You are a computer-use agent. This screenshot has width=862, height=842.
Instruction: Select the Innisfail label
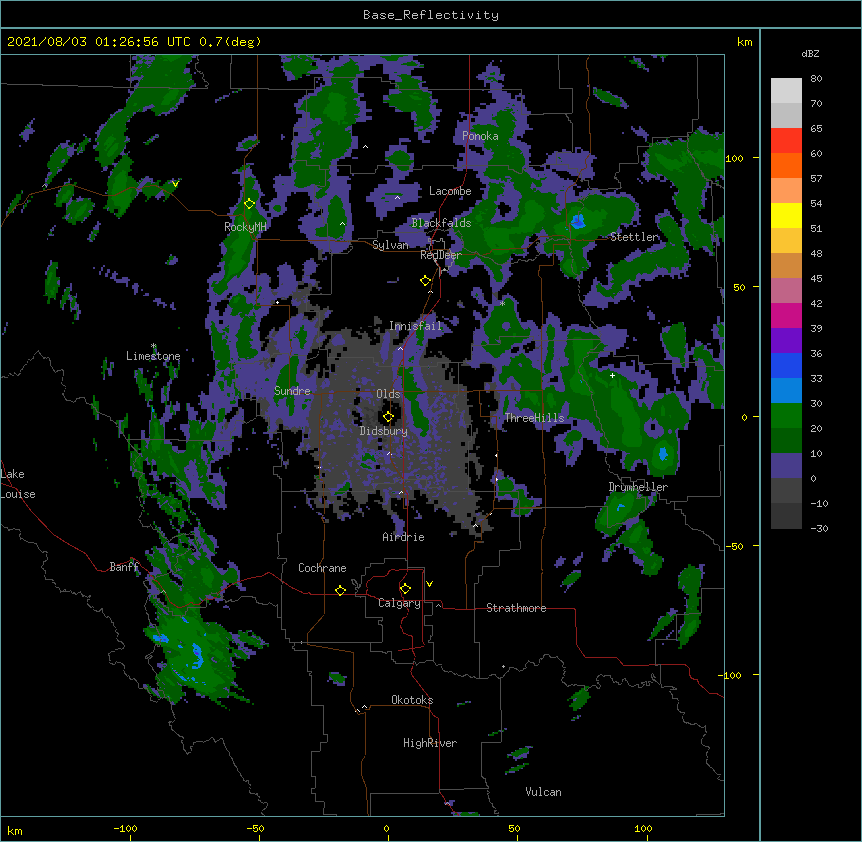416,326
